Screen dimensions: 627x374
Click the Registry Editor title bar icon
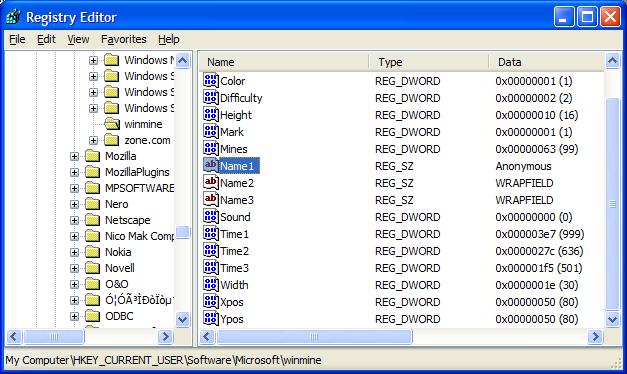(14, 17)
